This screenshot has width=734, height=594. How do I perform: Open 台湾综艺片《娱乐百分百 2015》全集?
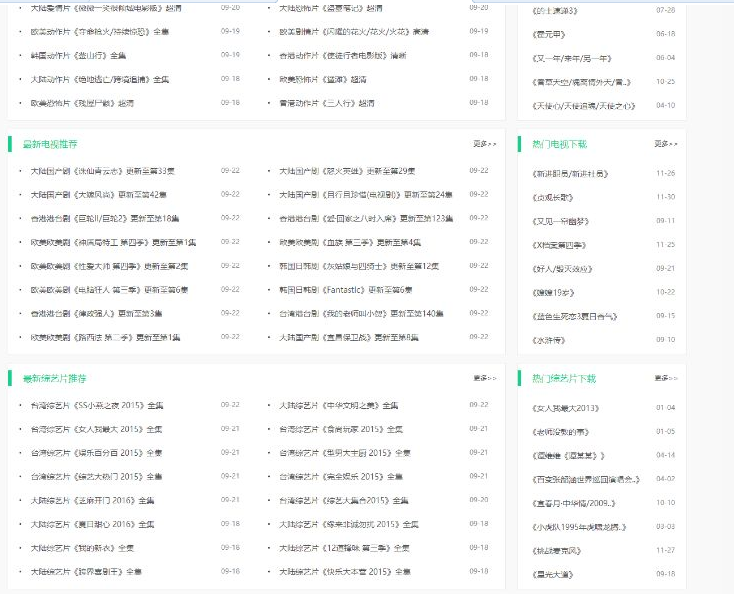coord(96,453)
